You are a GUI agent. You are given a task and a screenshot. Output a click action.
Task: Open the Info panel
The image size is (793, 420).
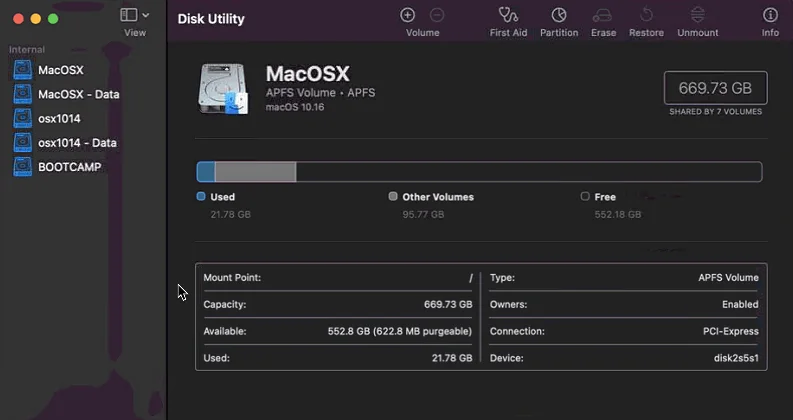(770, 15)
